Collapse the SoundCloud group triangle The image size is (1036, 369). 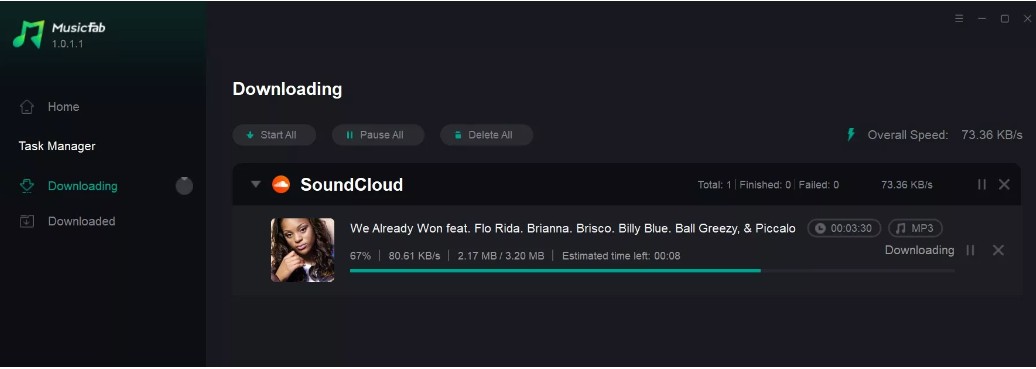(x=256, y=184)
